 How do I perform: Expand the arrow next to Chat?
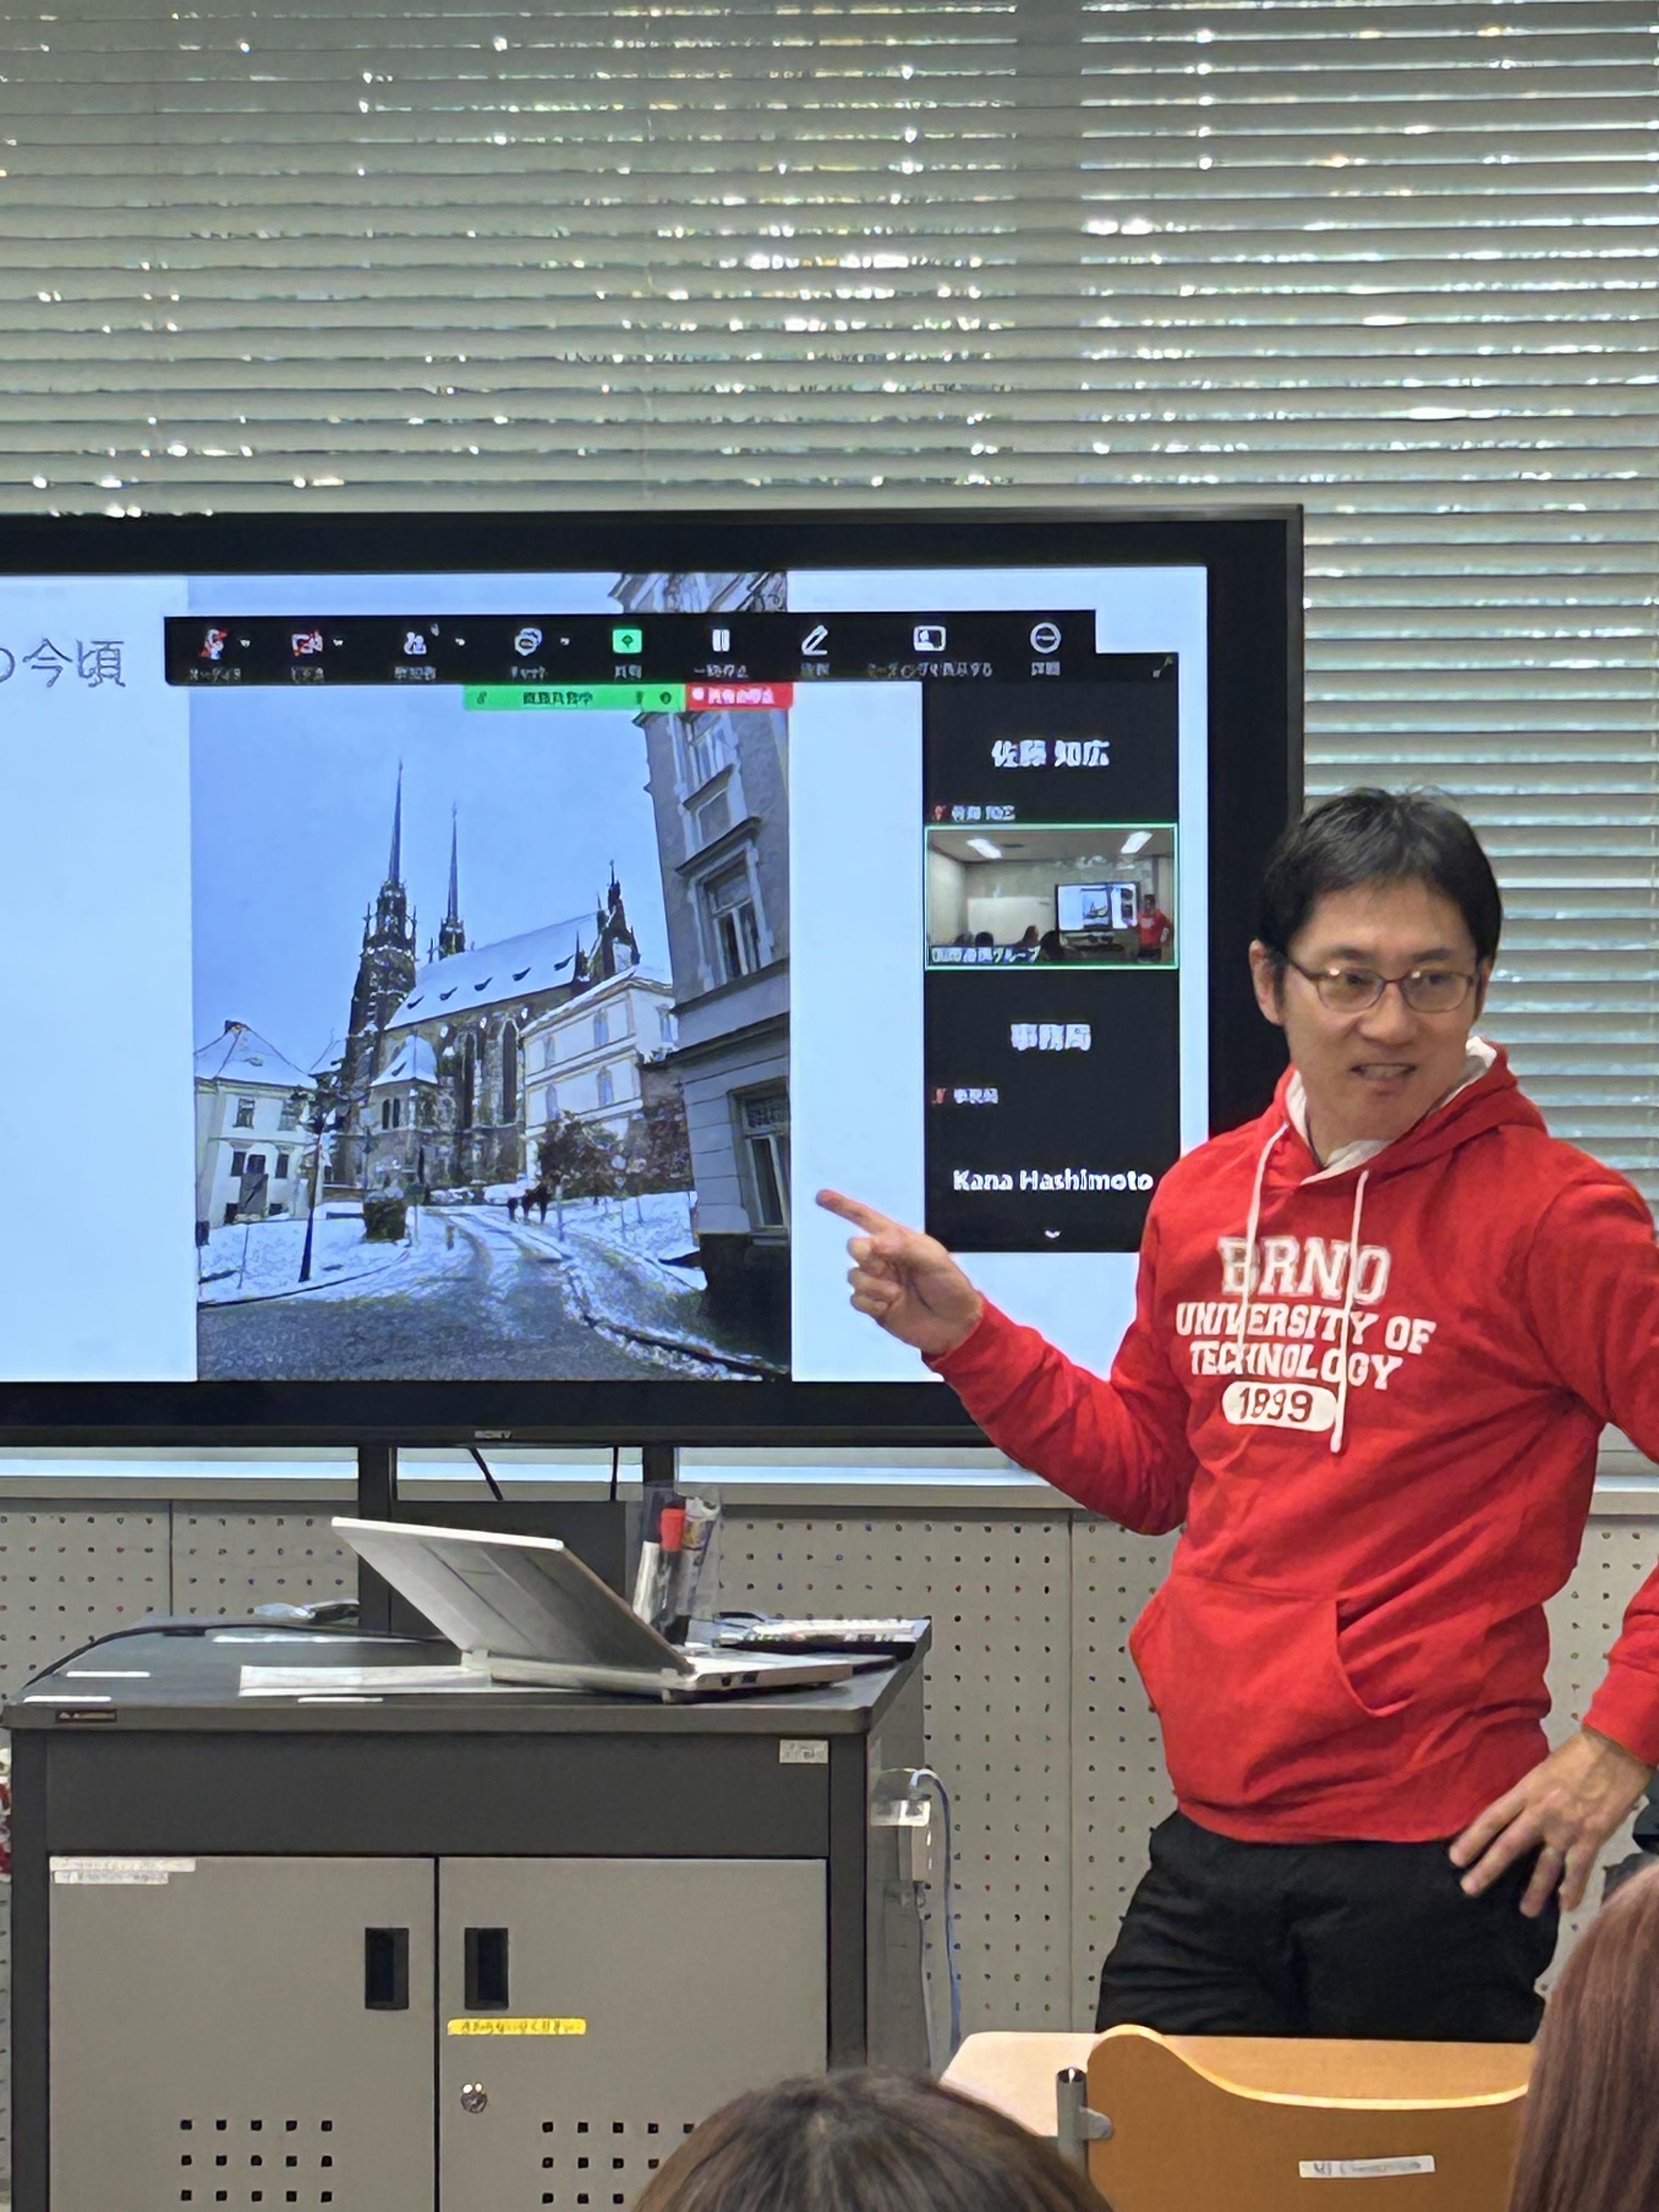coord(565,642)
